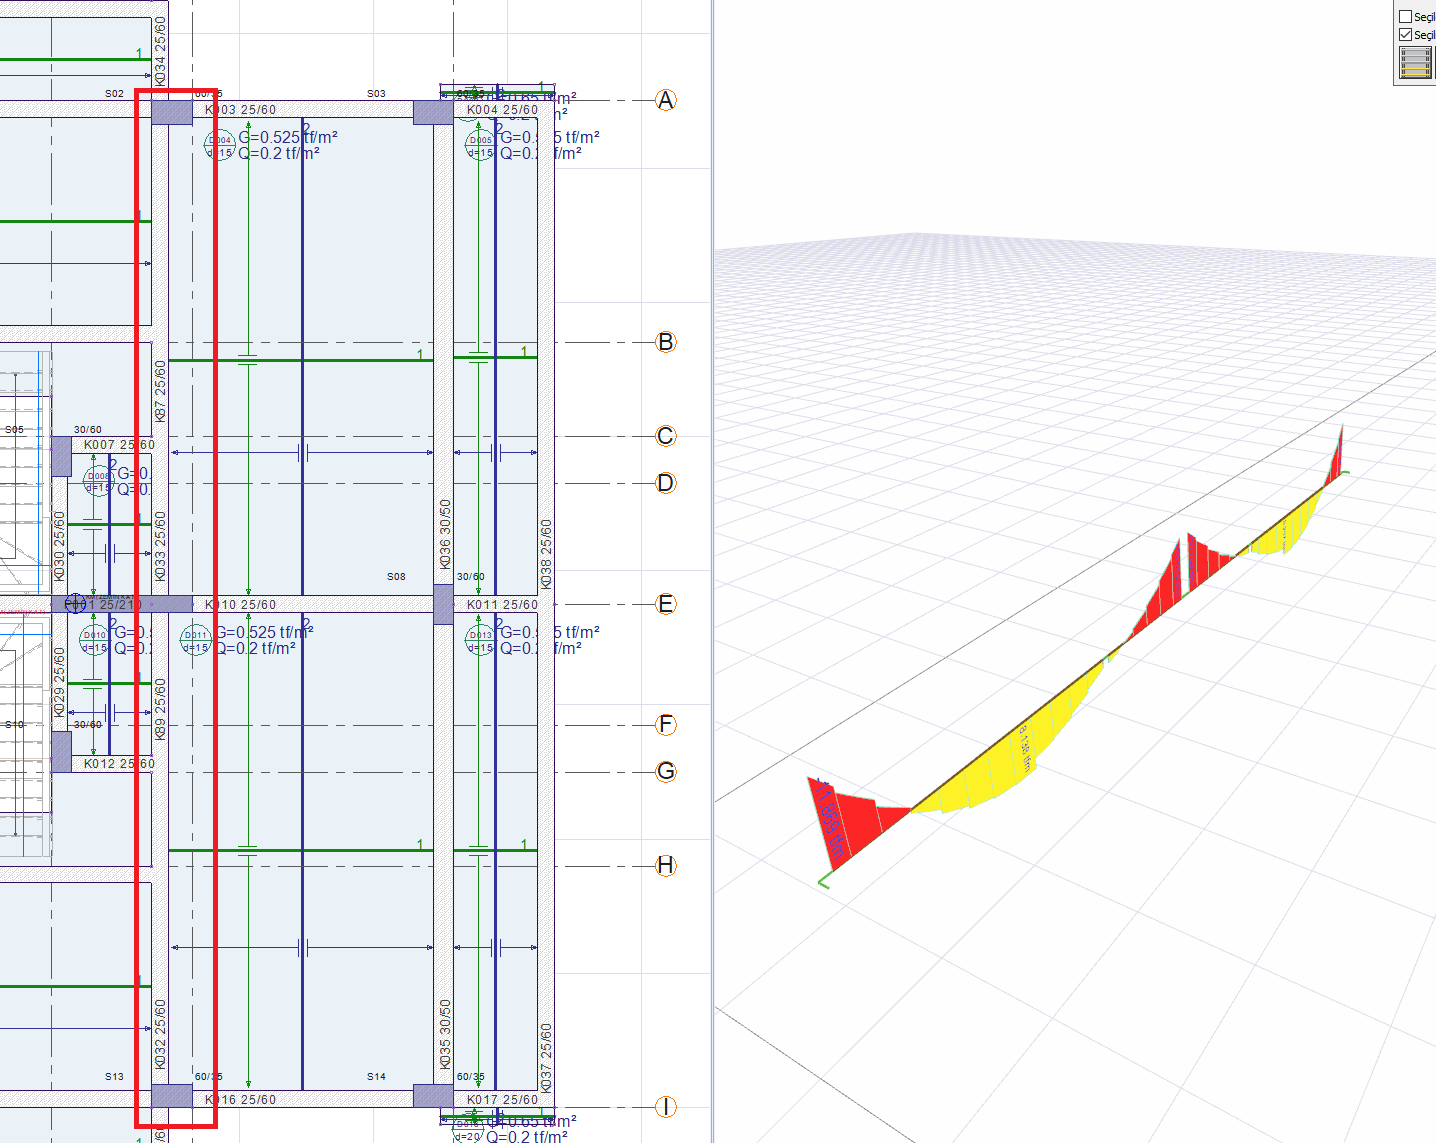Select axis bubble F
Screen dimensions: 1436x1143
[666, 725]
